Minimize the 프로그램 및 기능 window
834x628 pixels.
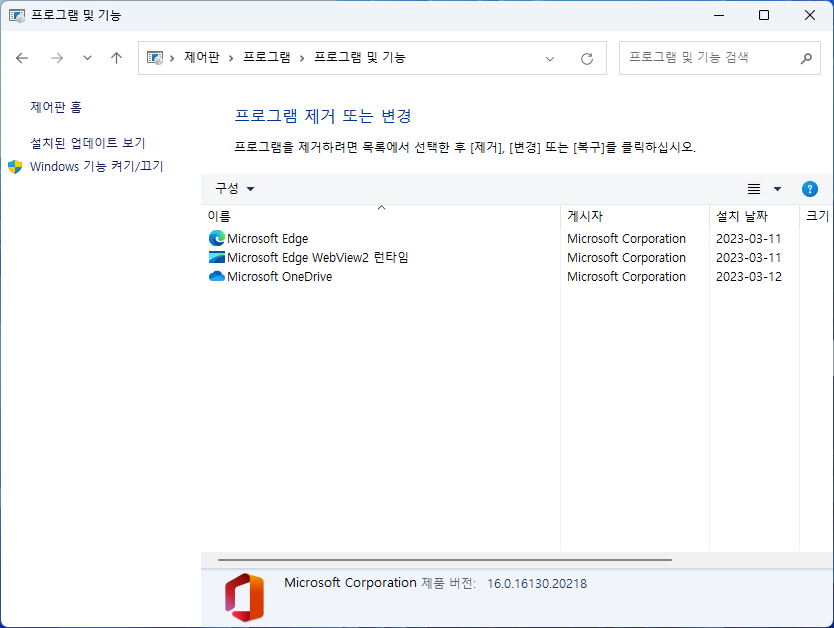coord(719,15)
